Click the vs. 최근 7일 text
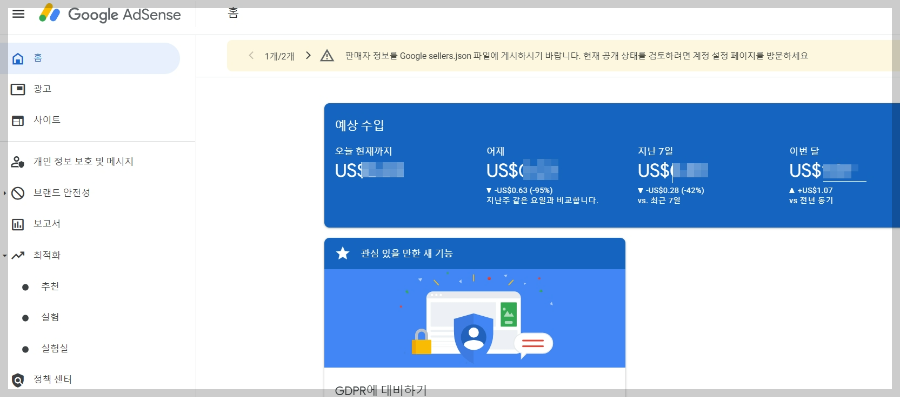The height and width of the screenshot is (397, 900). pos(659,201)
